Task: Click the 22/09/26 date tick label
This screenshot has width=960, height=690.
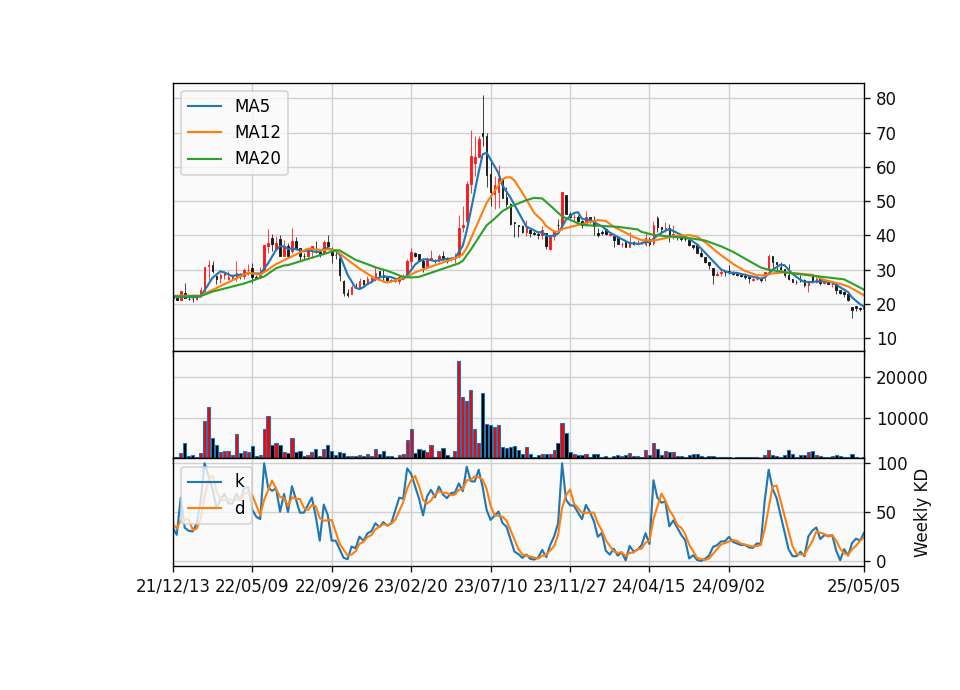Action: (332, 586)
